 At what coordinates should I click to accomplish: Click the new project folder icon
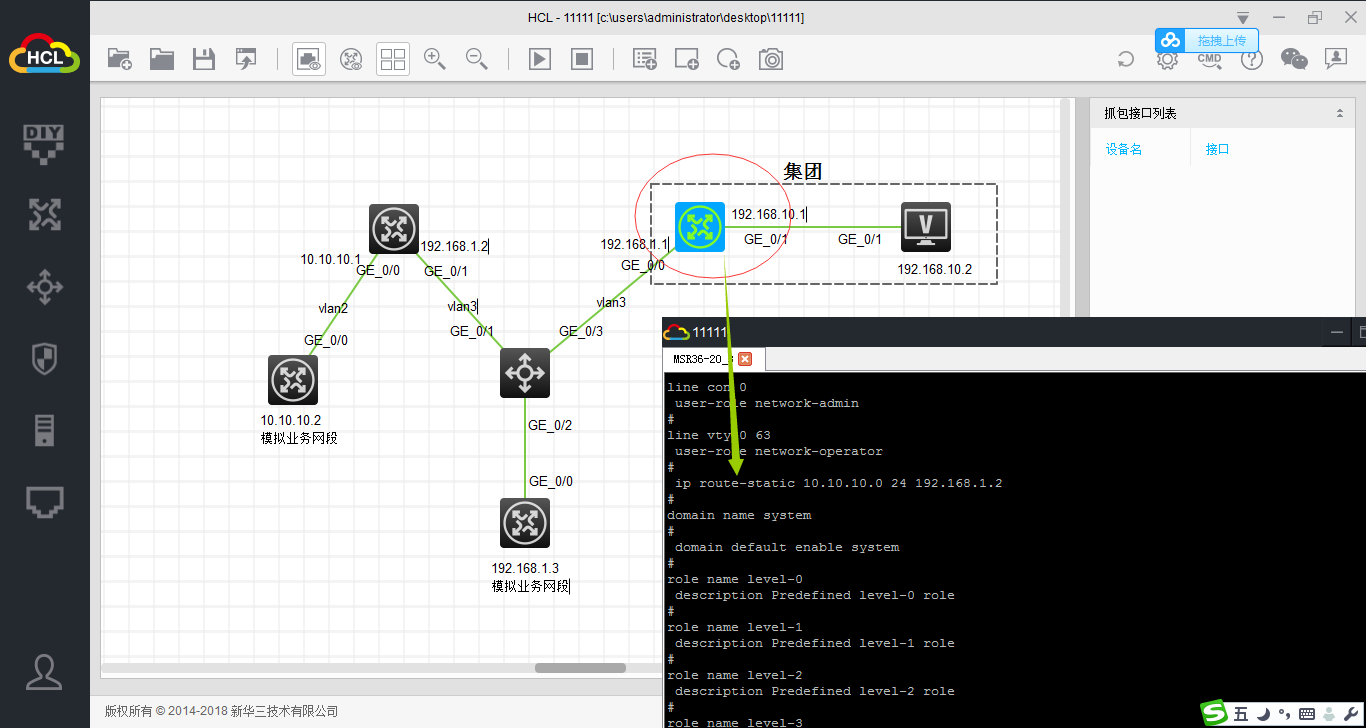119,59
